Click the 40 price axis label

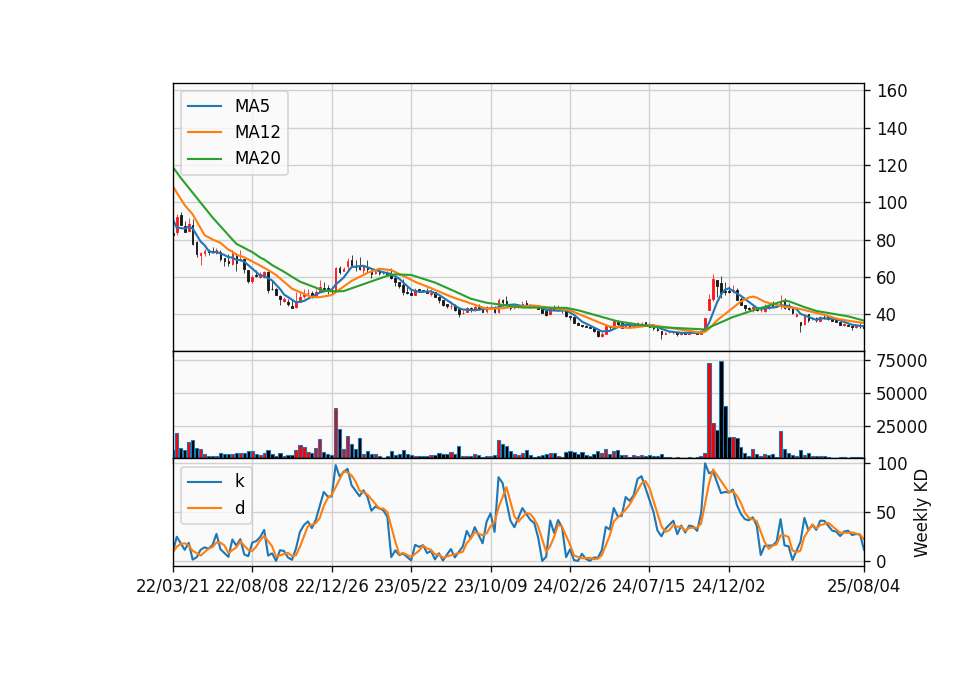887,315
